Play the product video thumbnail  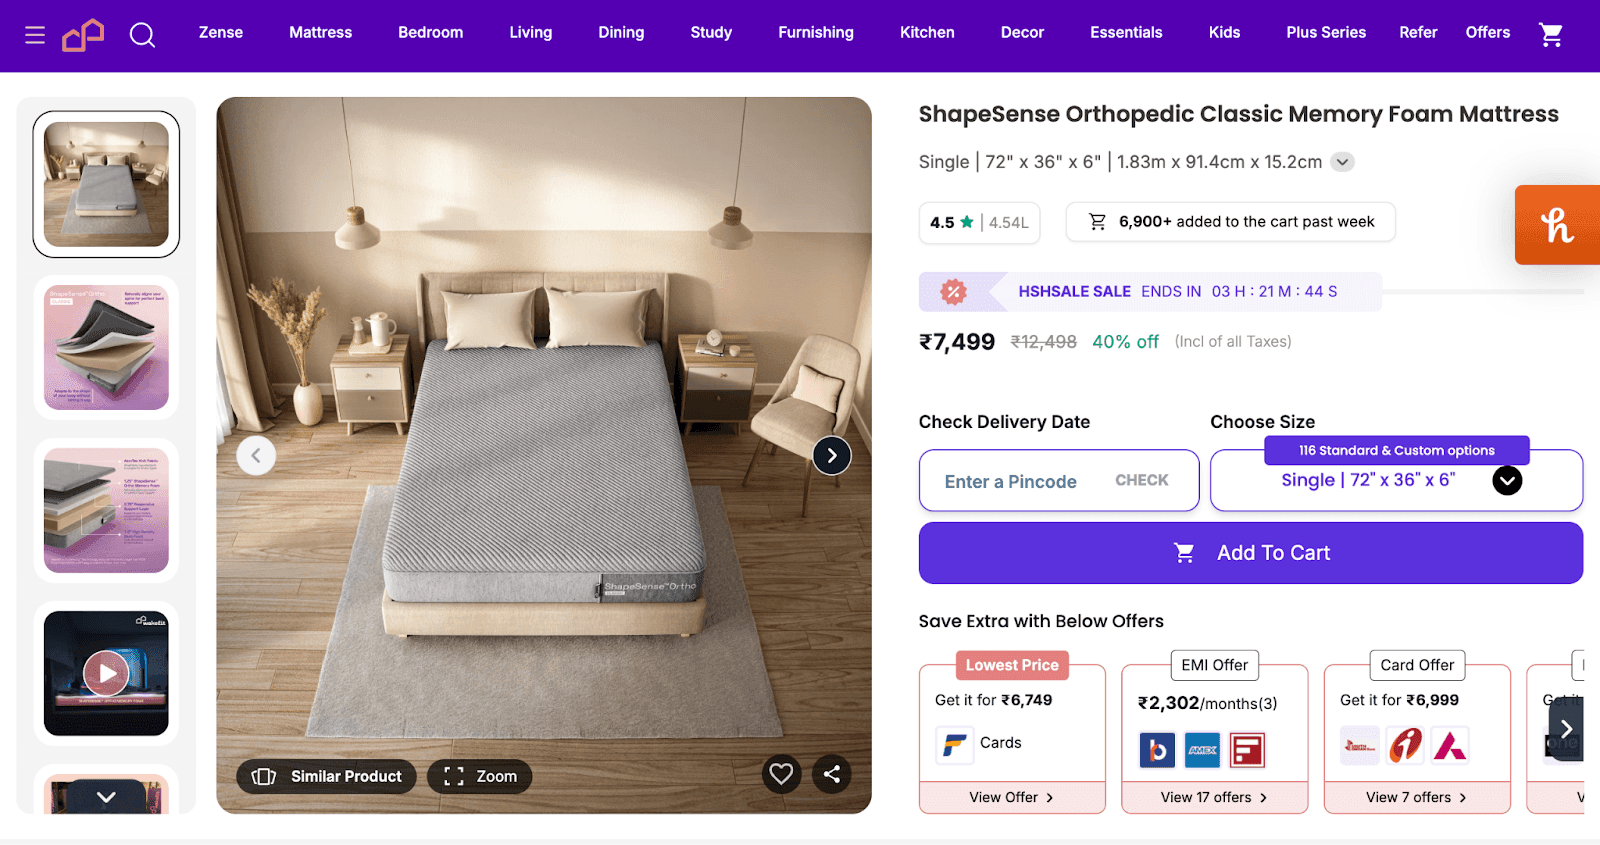pos(105,673)
